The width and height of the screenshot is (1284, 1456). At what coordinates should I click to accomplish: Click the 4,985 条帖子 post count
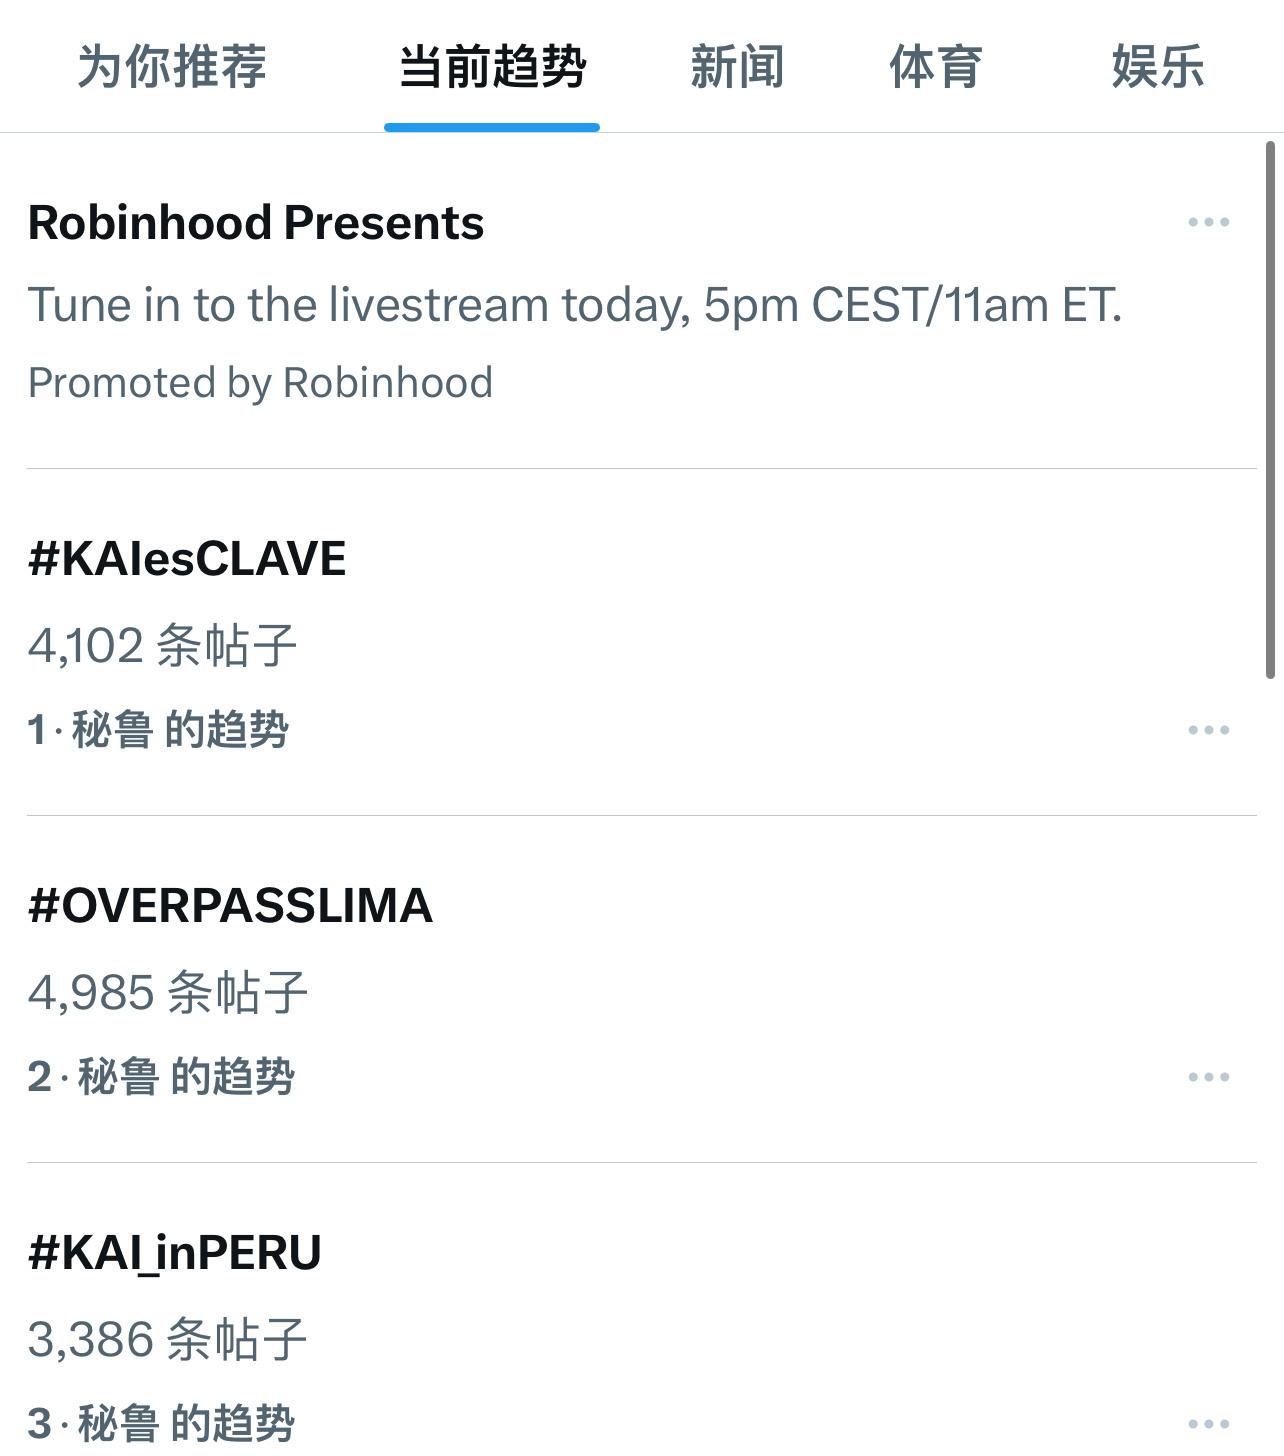click(x=167, y=992)
